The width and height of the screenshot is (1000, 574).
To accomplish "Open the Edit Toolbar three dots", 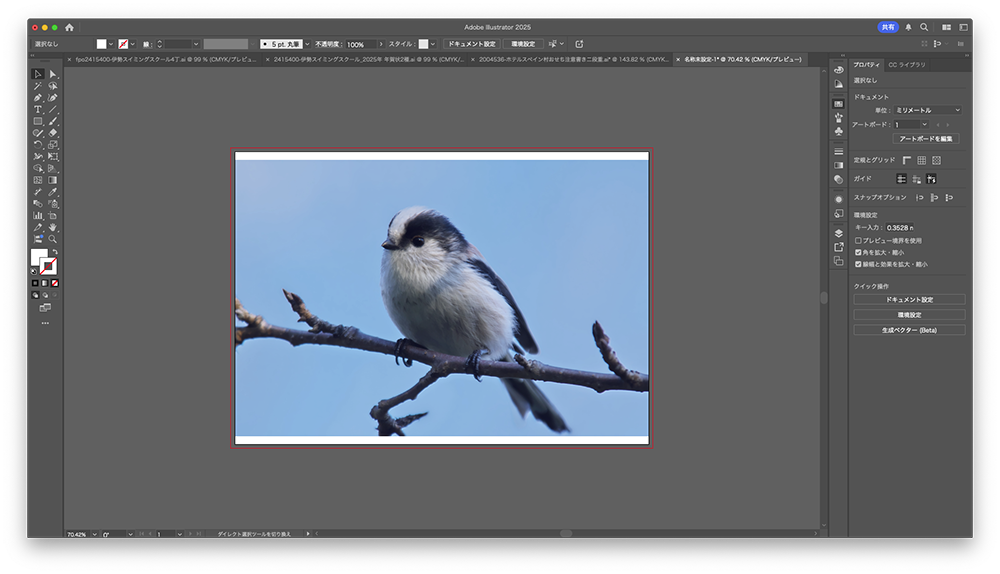I will point(45,323).
